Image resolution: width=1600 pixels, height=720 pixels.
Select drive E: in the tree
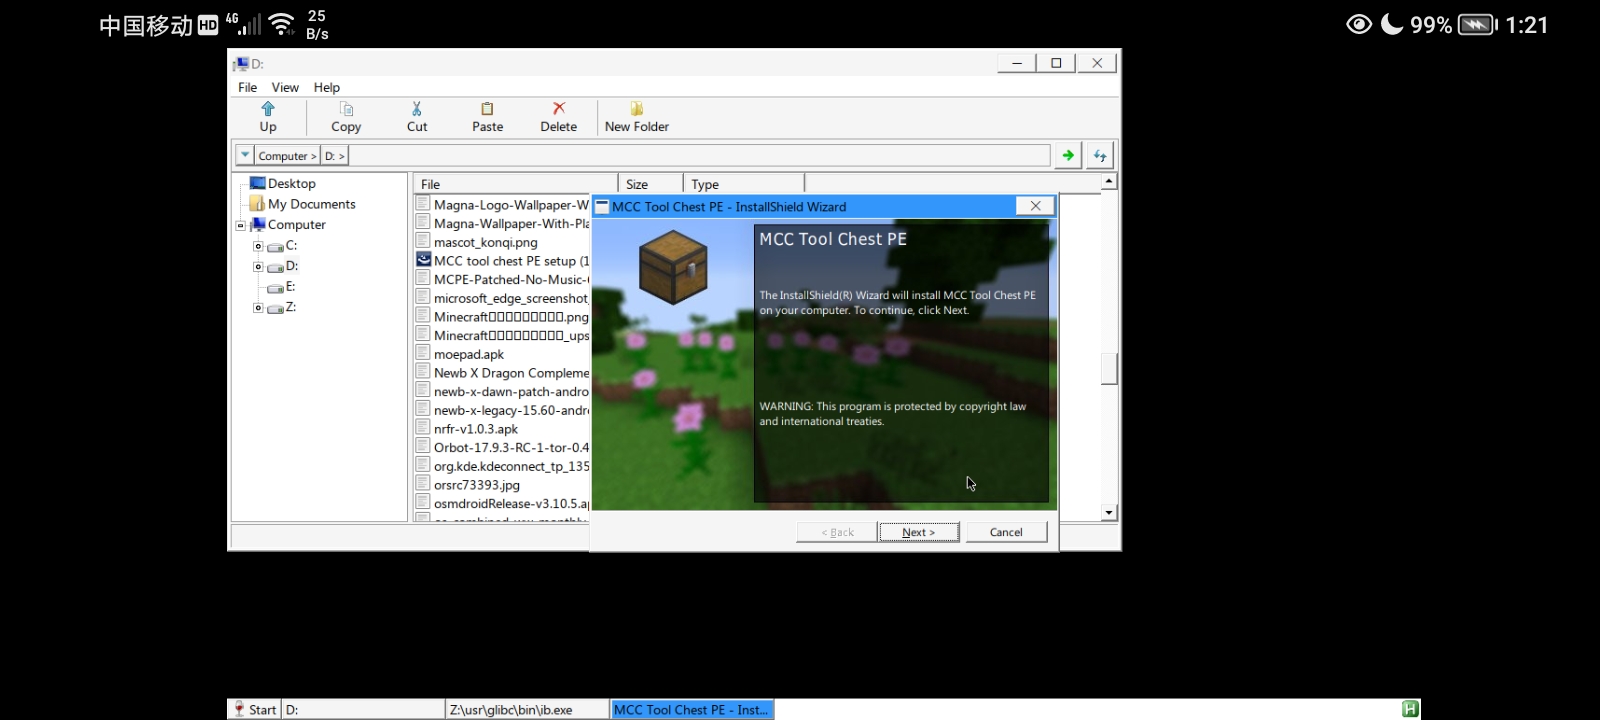click(x=282, y=286)
